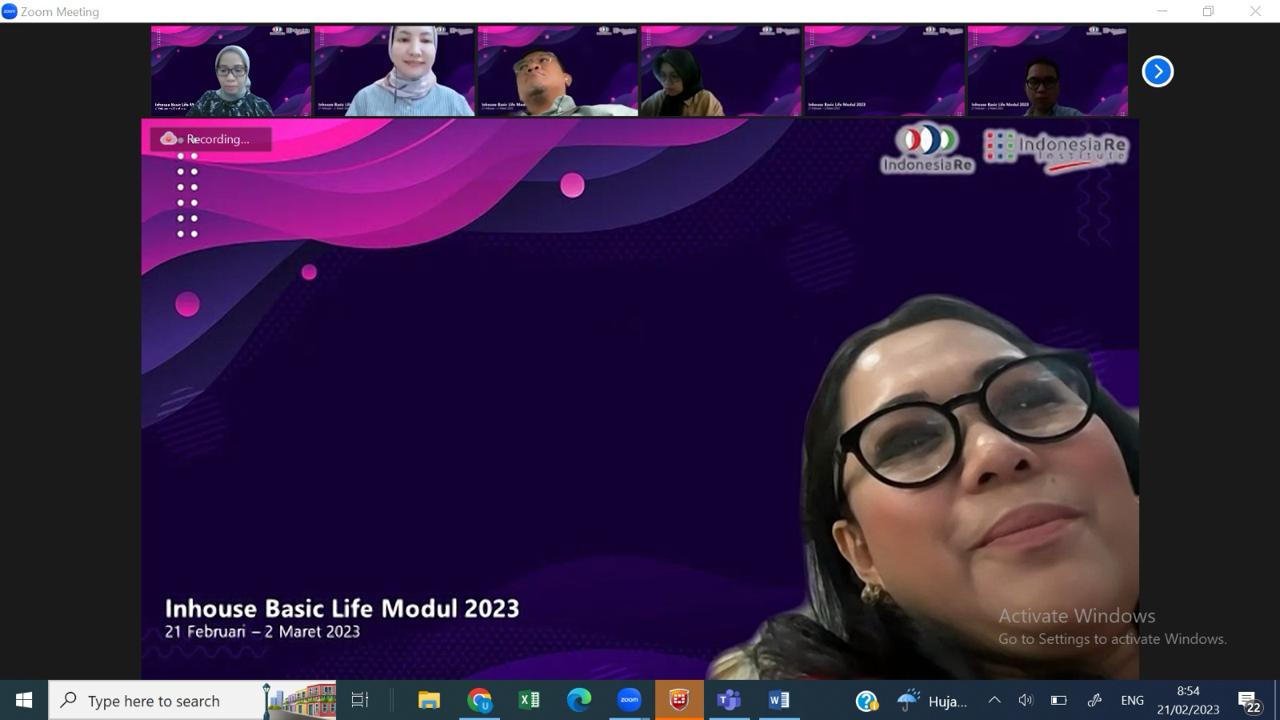Open the pen workspace tray icon
1280x720 pixels.
click(x=1094, y=700)
